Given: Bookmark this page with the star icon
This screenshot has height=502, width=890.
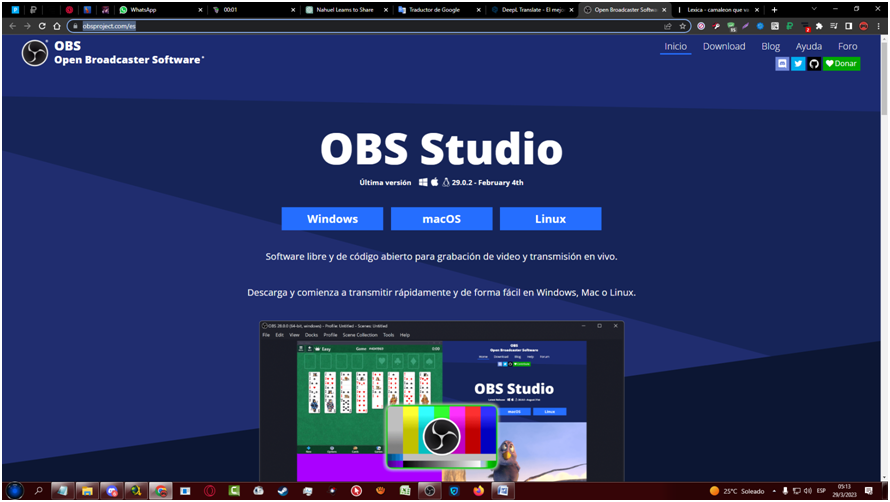Looking at the screenshot, I should coord(682,26).
